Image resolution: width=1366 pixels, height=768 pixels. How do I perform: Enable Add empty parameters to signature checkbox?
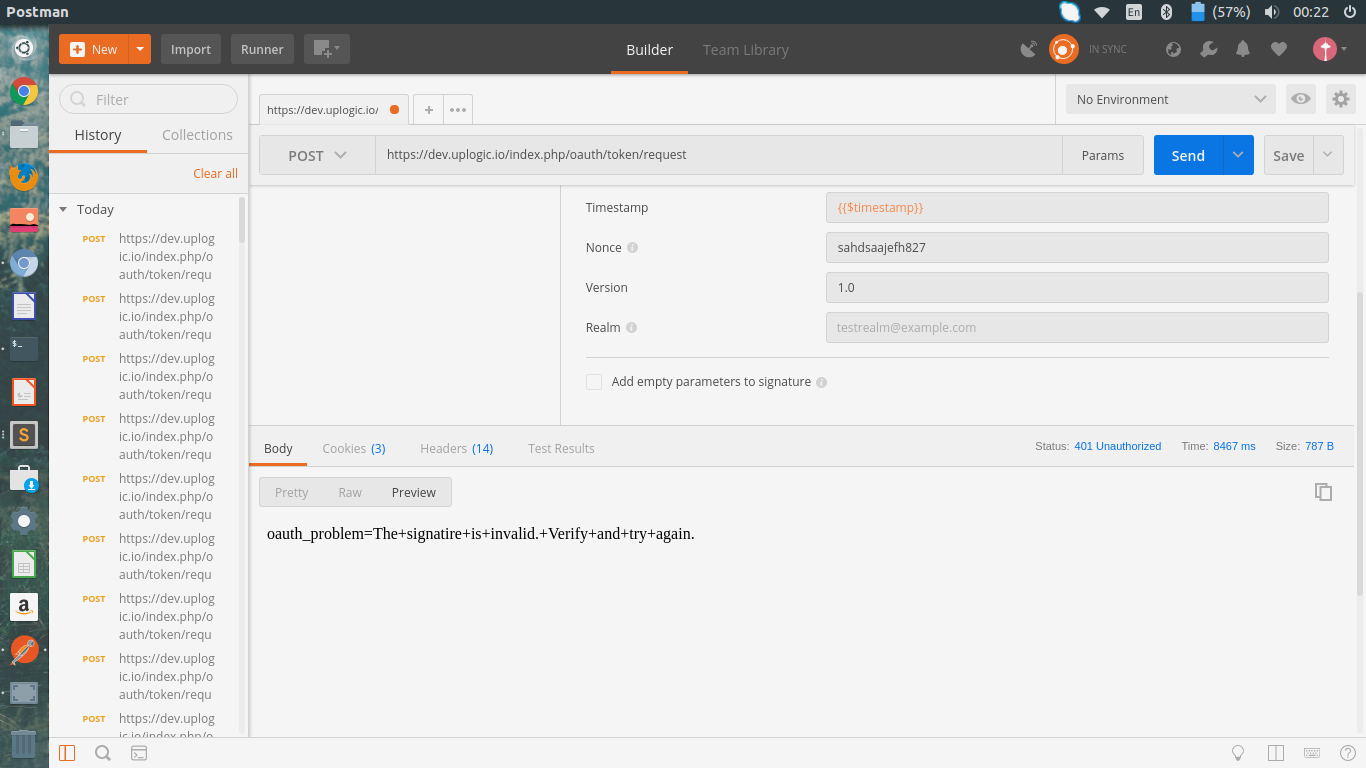[x=594, y=382]
